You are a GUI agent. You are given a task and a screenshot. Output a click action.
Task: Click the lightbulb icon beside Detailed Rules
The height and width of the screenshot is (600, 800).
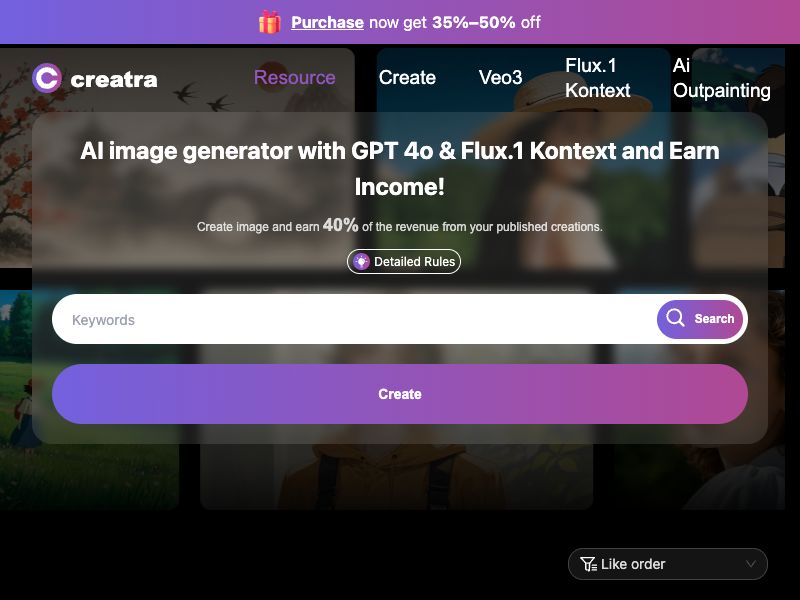(x=361, y=262)
